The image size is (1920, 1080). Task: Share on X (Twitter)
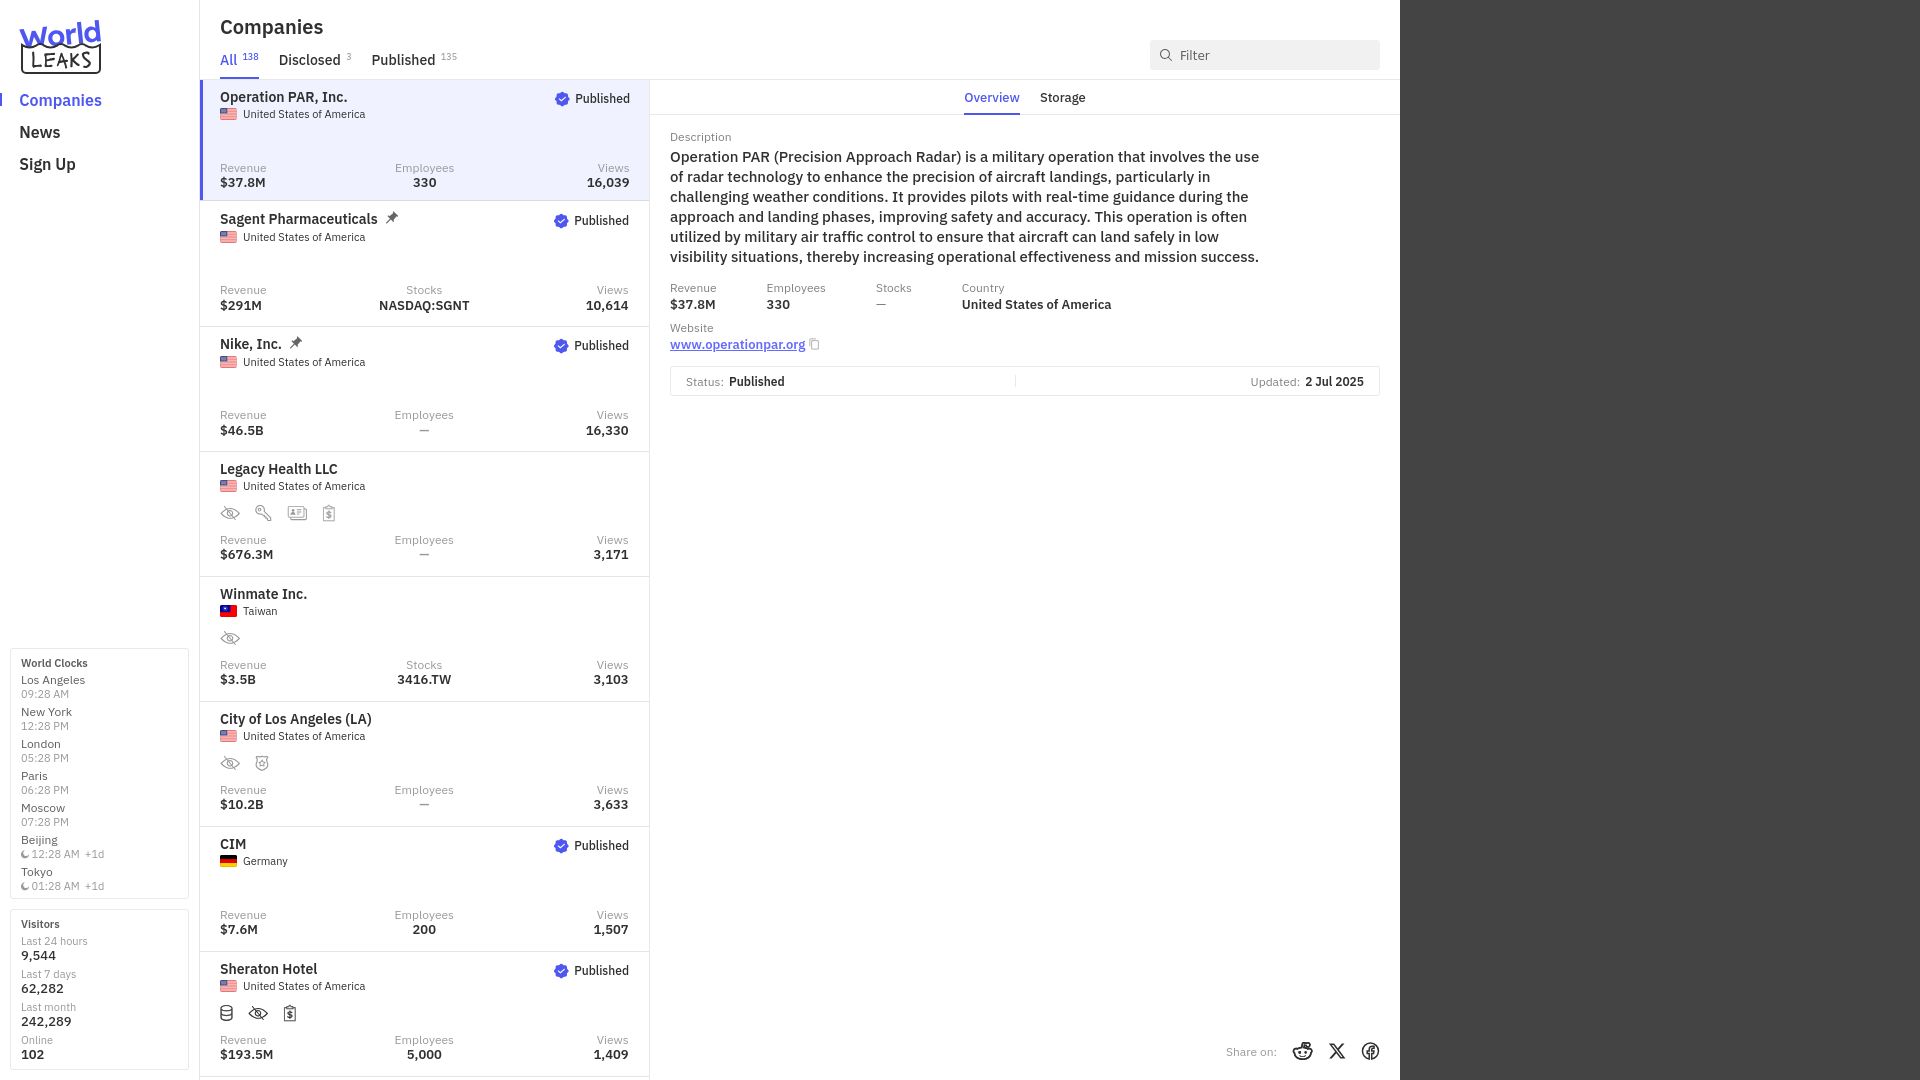point(1337,1051)
